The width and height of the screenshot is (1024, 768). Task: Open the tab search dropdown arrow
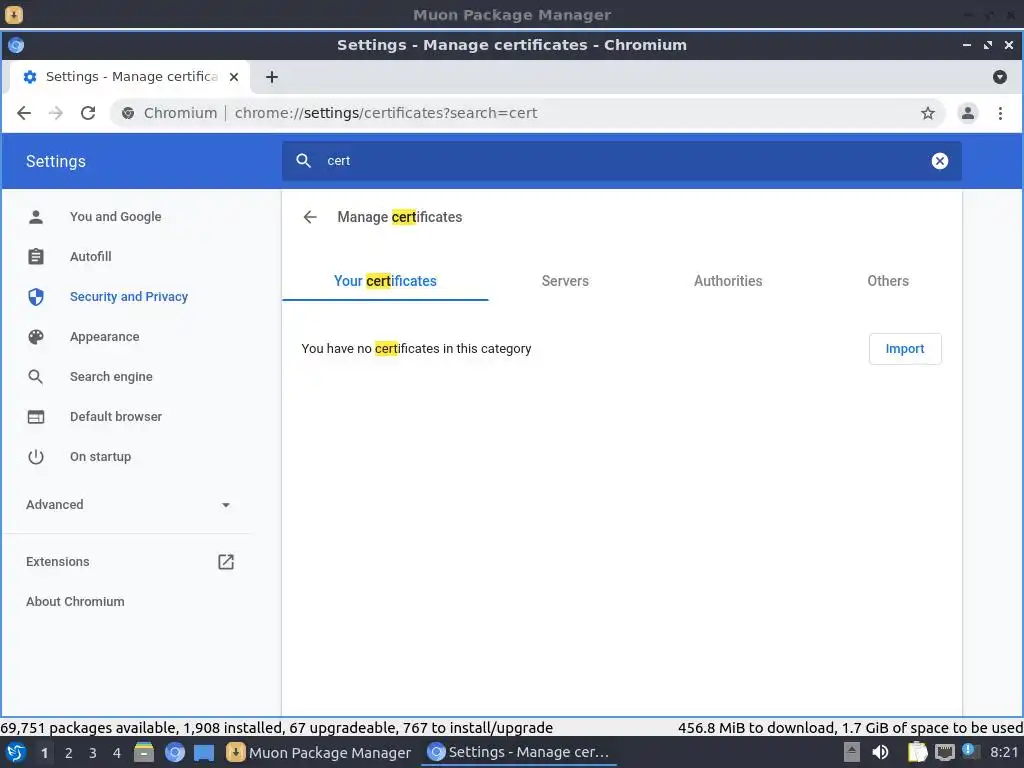coord(999,77)
